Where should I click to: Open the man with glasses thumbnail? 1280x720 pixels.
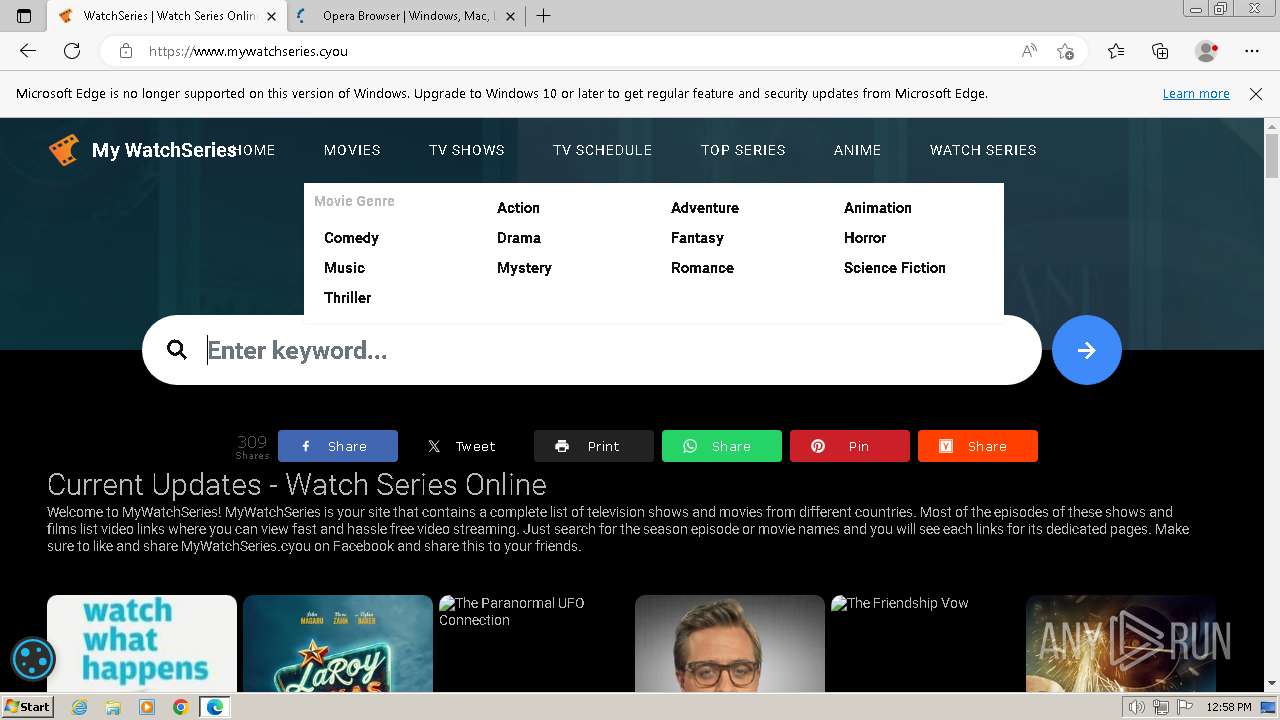tap(730, 643)
